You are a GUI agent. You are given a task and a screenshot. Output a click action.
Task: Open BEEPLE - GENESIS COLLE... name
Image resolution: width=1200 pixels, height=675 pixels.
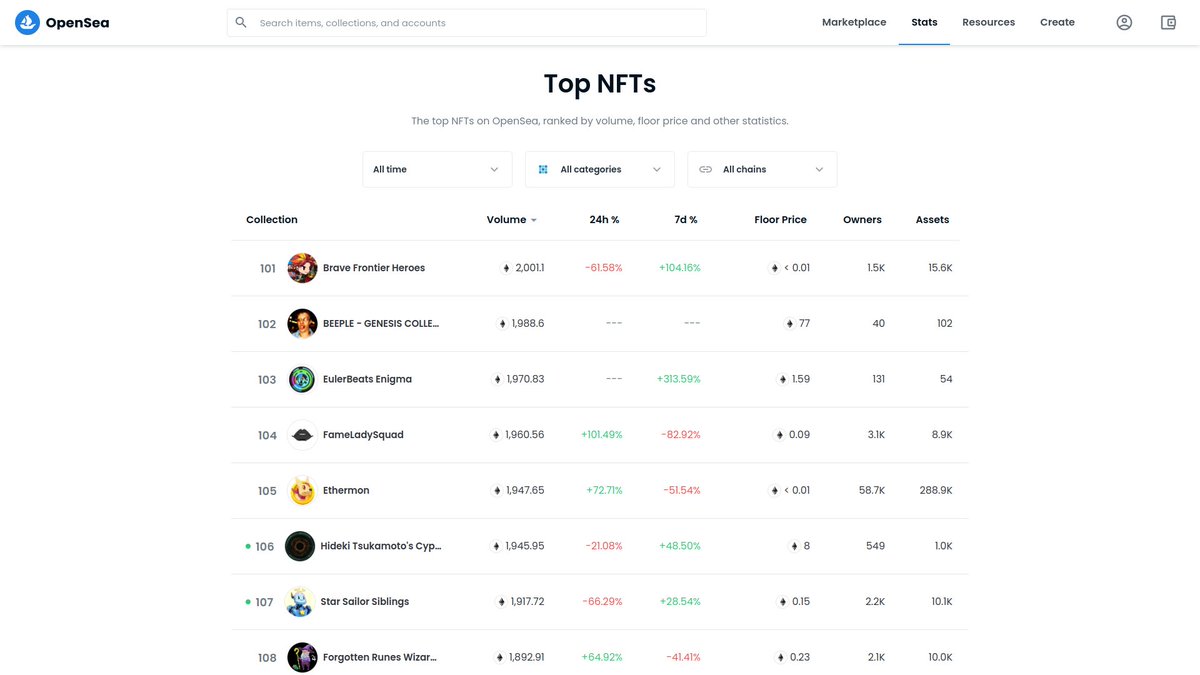(x=381, y=324)
